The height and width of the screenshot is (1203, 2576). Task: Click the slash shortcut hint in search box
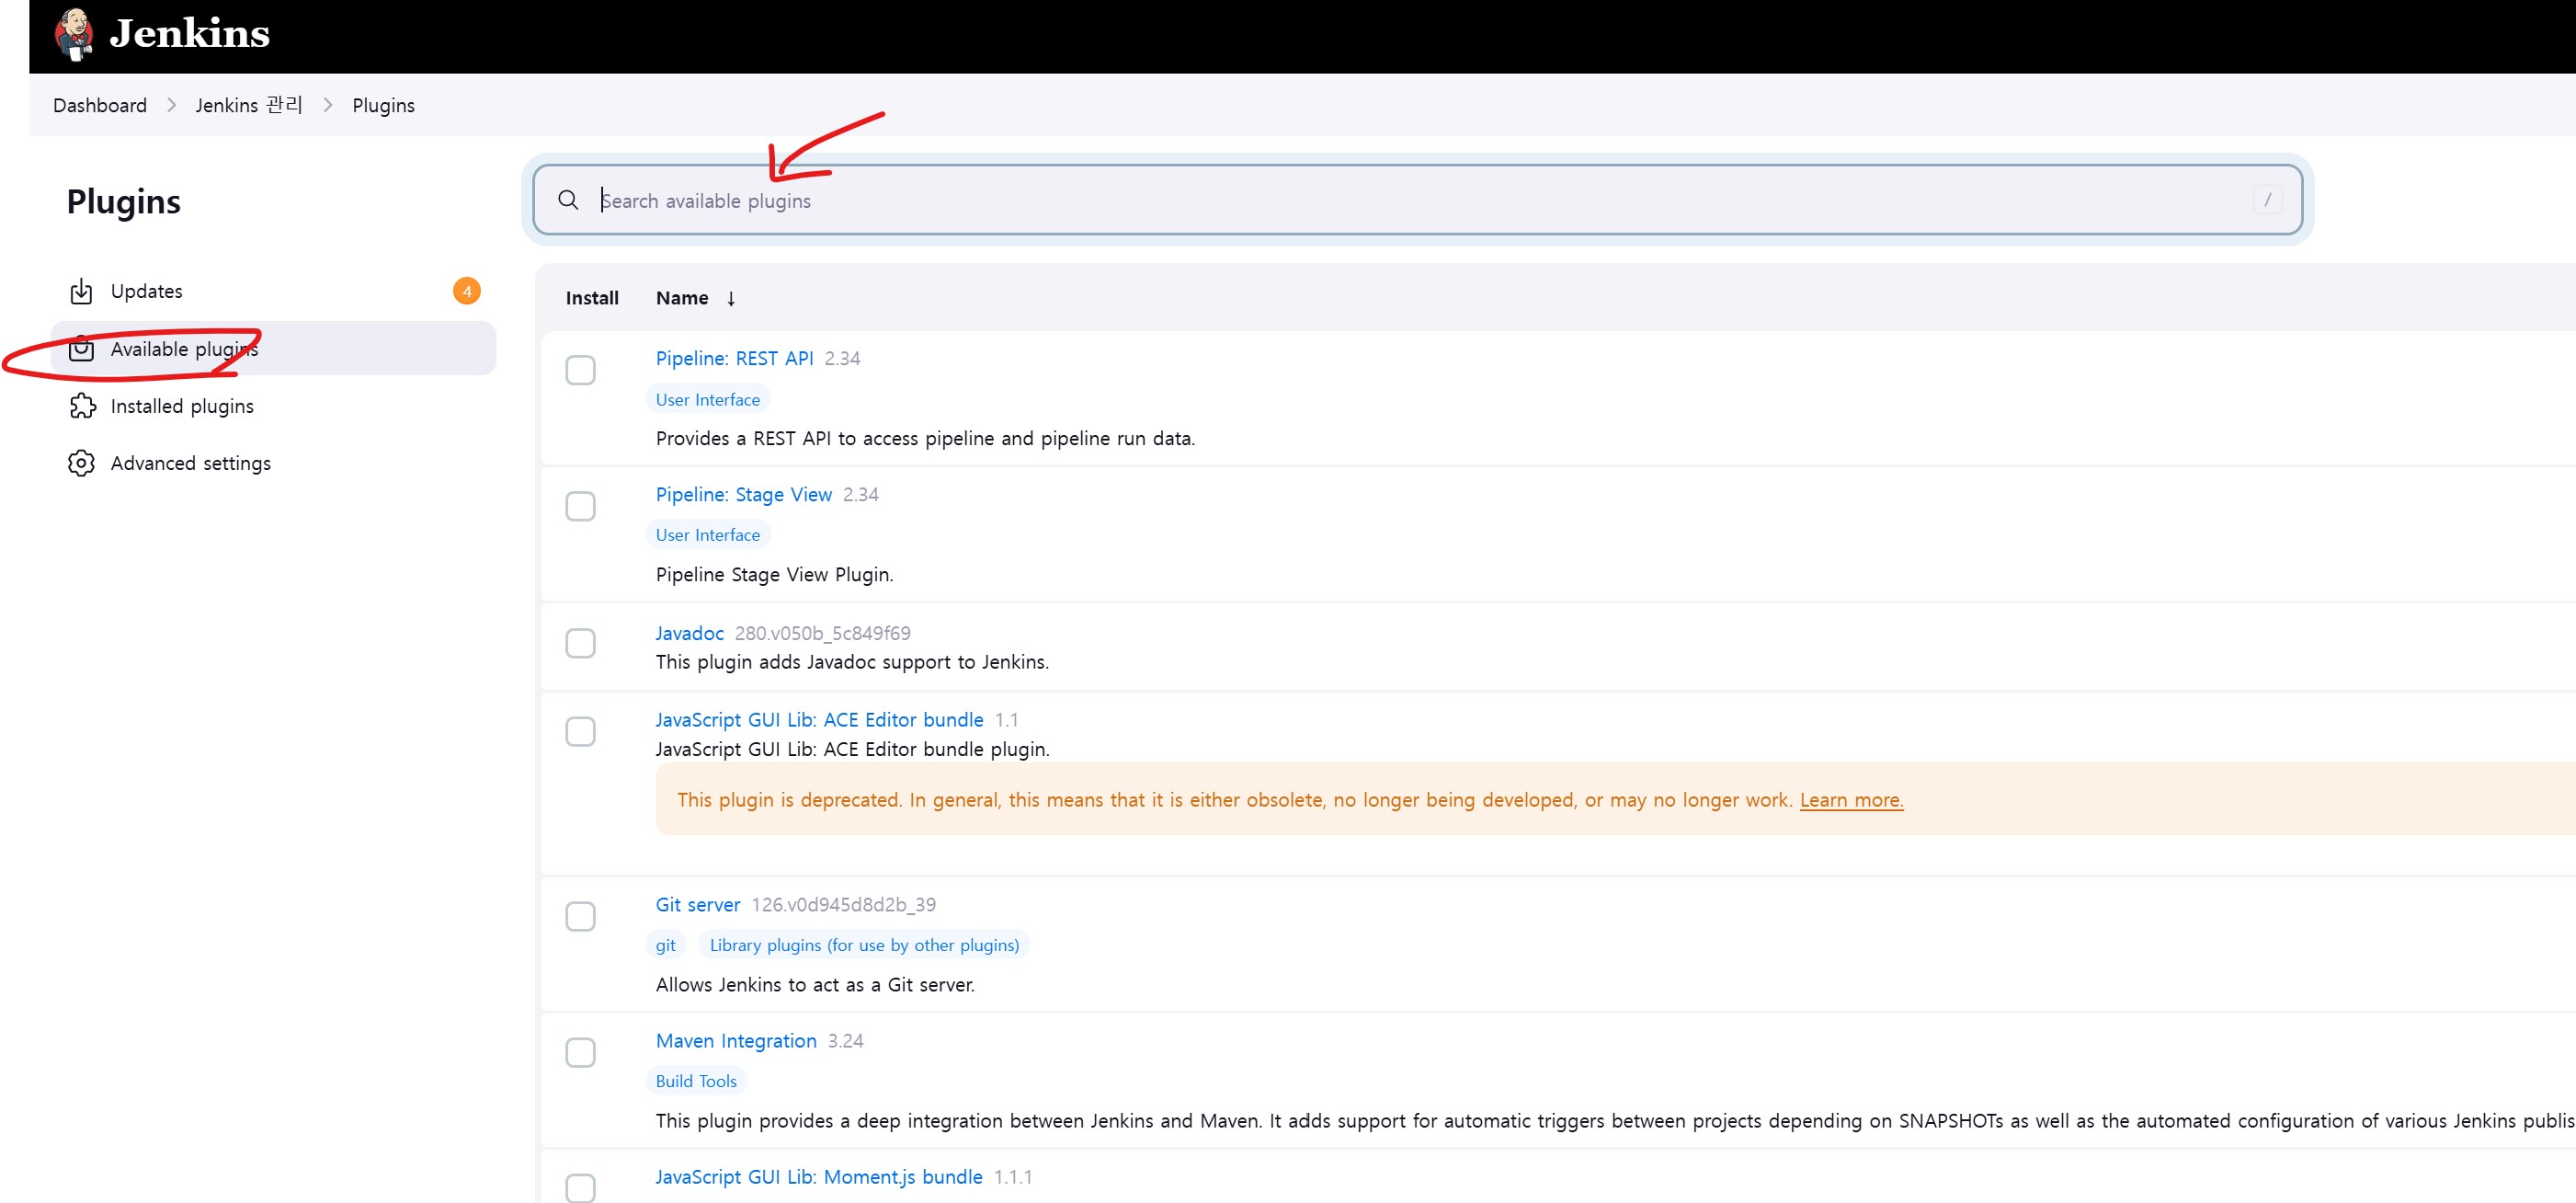coord(2266,200)
